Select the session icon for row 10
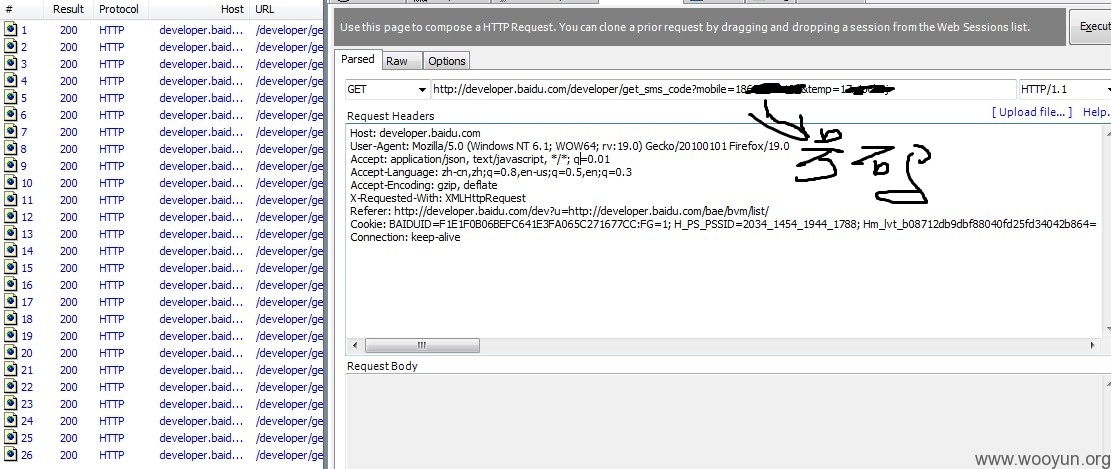 pos(11,183)
